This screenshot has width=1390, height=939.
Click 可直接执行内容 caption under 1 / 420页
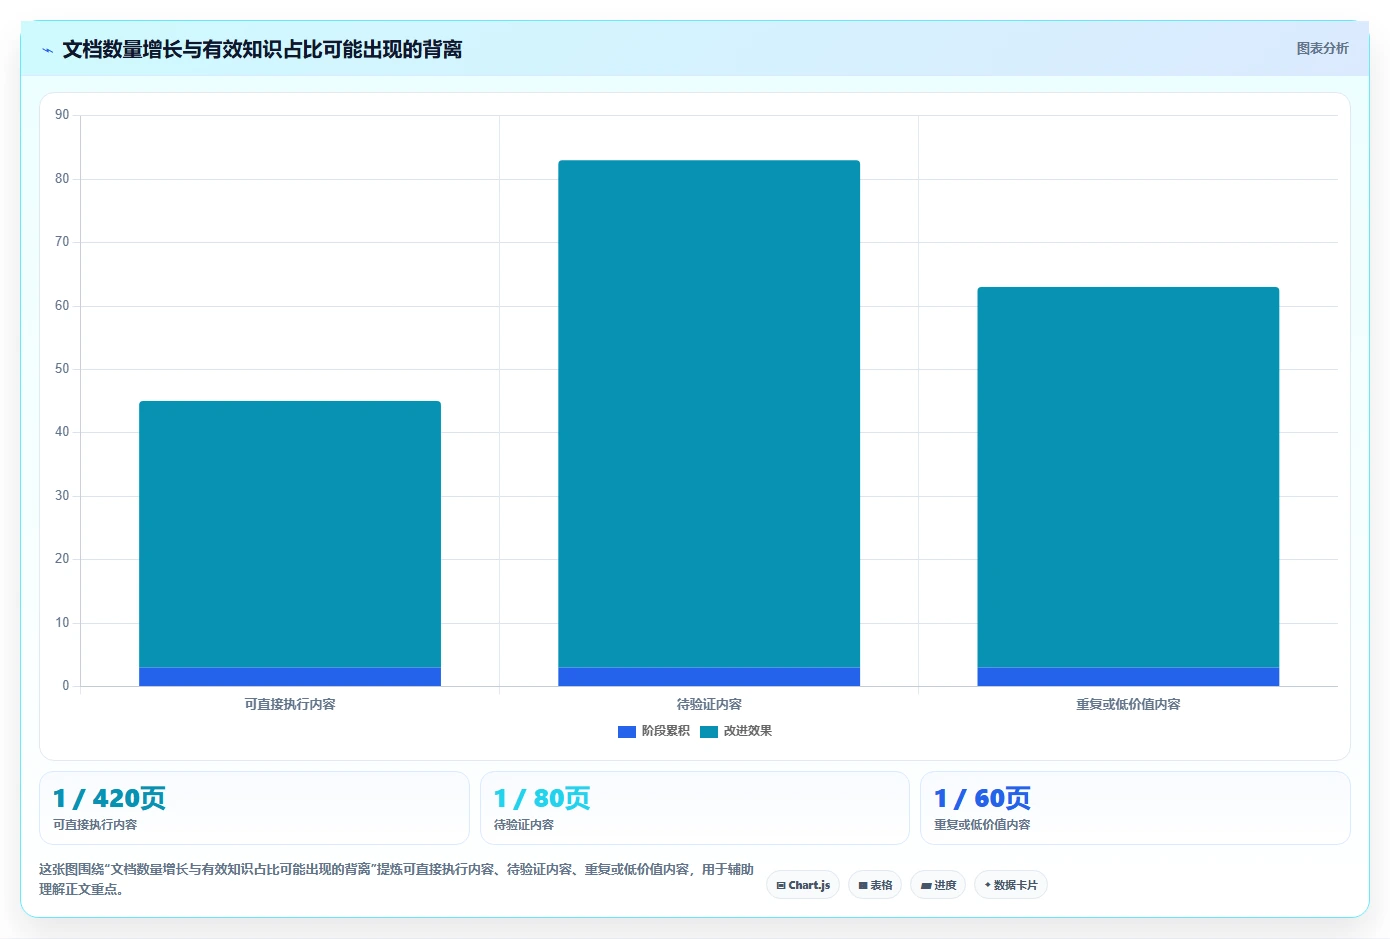pyautogui.click(x=95, y=825)
